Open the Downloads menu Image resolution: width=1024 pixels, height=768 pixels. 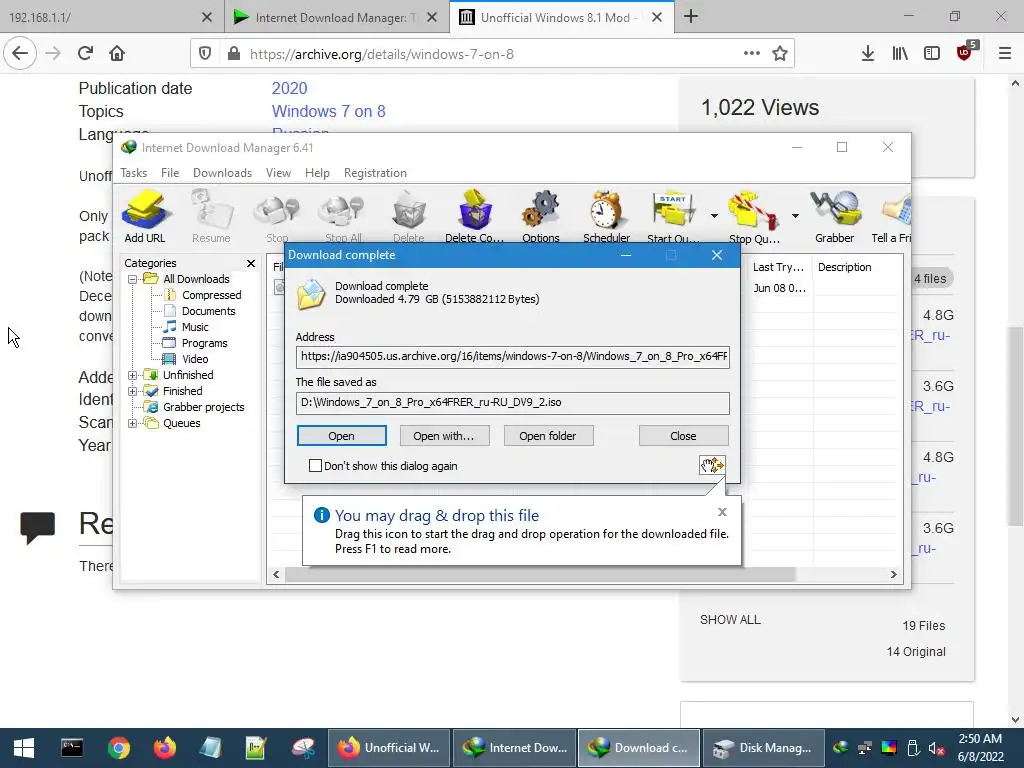point(222,173)
